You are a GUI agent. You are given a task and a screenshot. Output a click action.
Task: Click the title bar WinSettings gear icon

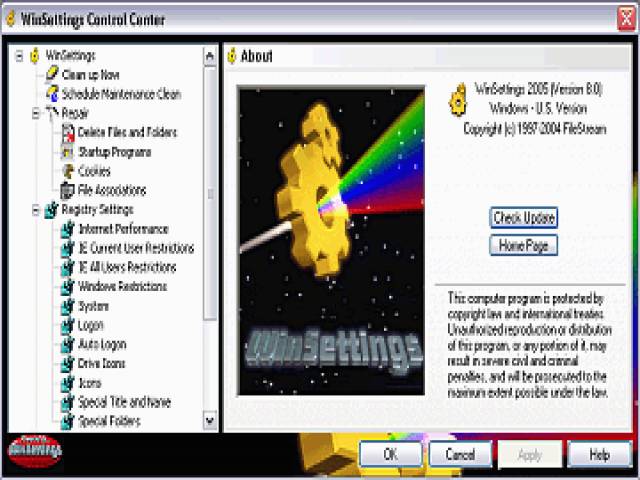11,18
